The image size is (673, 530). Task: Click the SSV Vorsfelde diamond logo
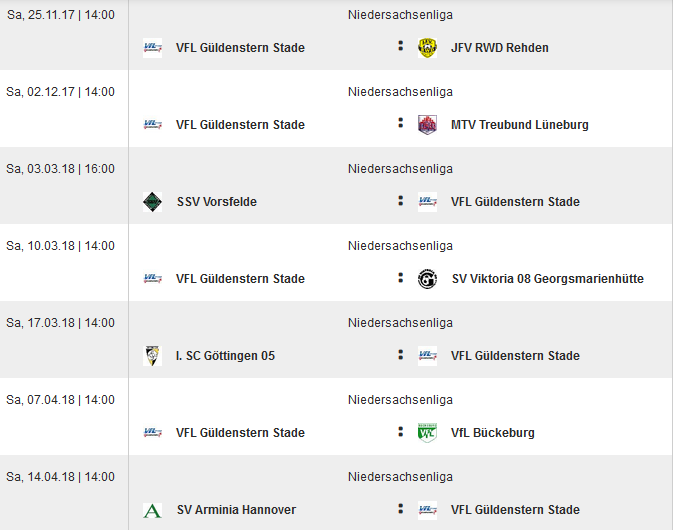[152, 202]
